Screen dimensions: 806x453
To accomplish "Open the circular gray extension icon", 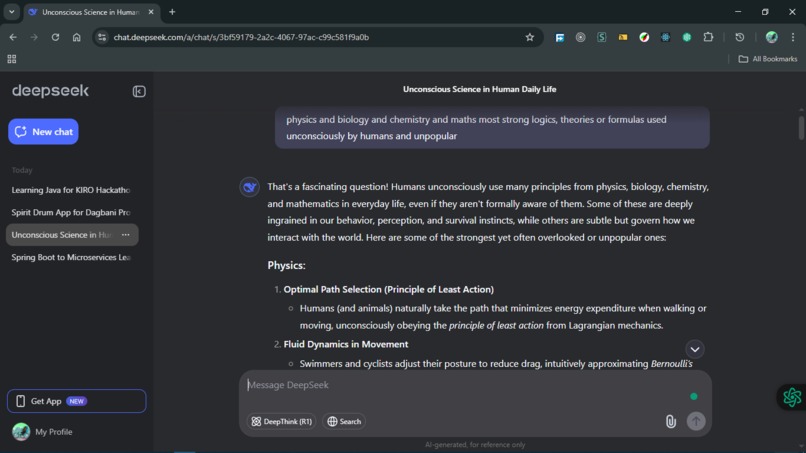I will (x=580, y=37).
